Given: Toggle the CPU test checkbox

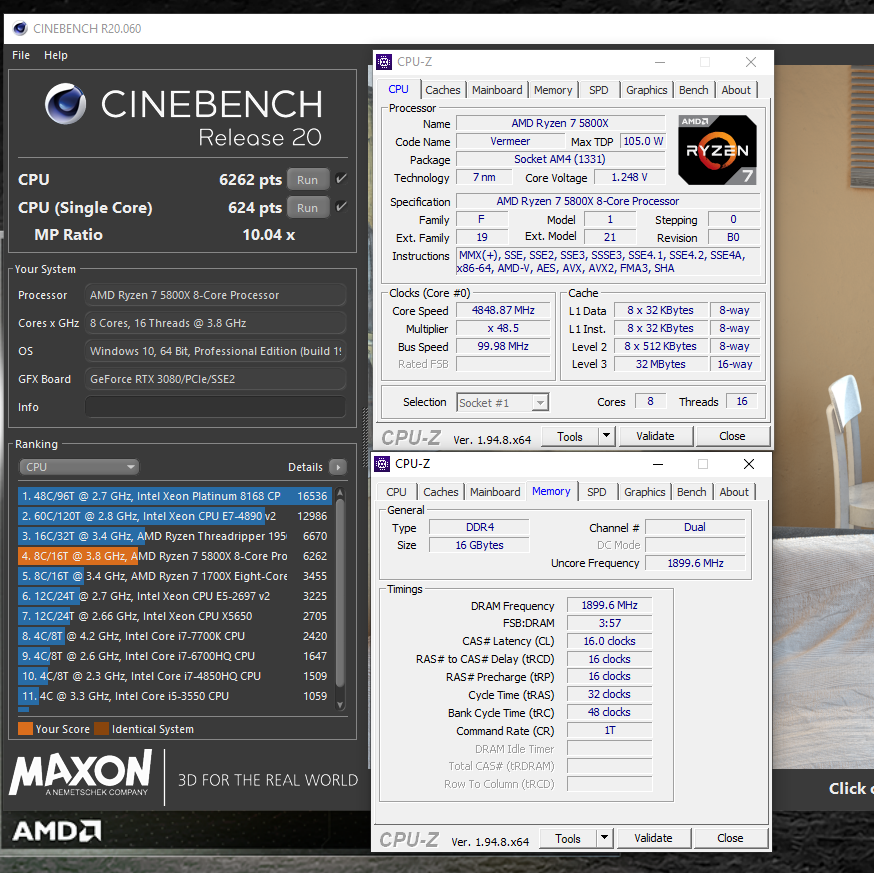Looking at the screenshot, I should point(341,179).
